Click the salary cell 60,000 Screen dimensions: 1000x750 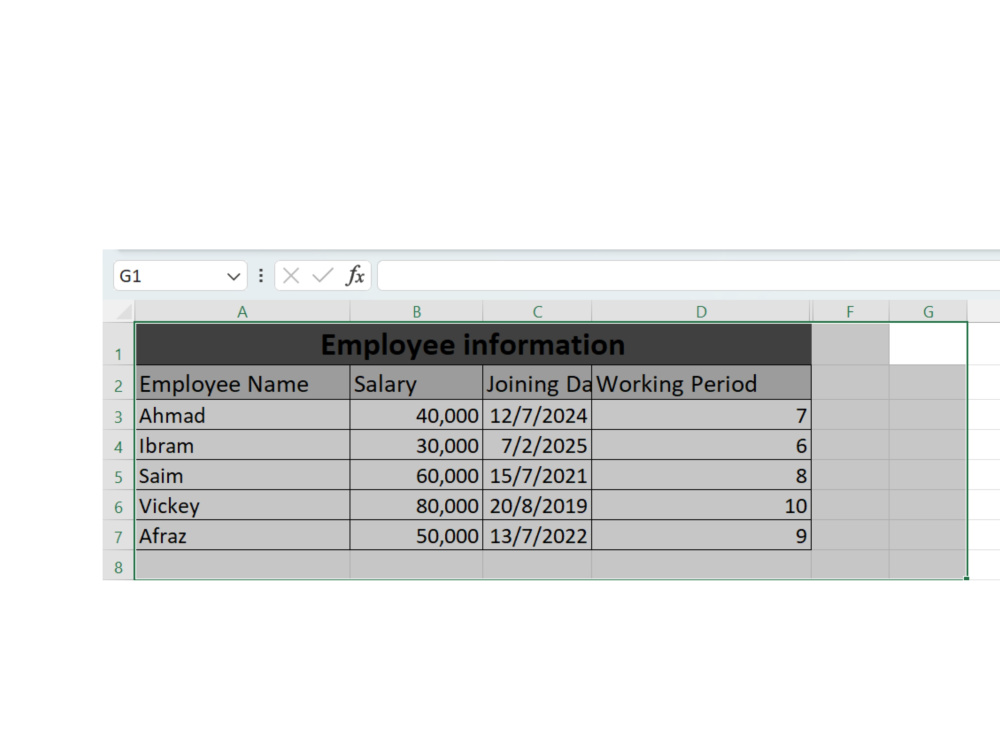point(416,475)
